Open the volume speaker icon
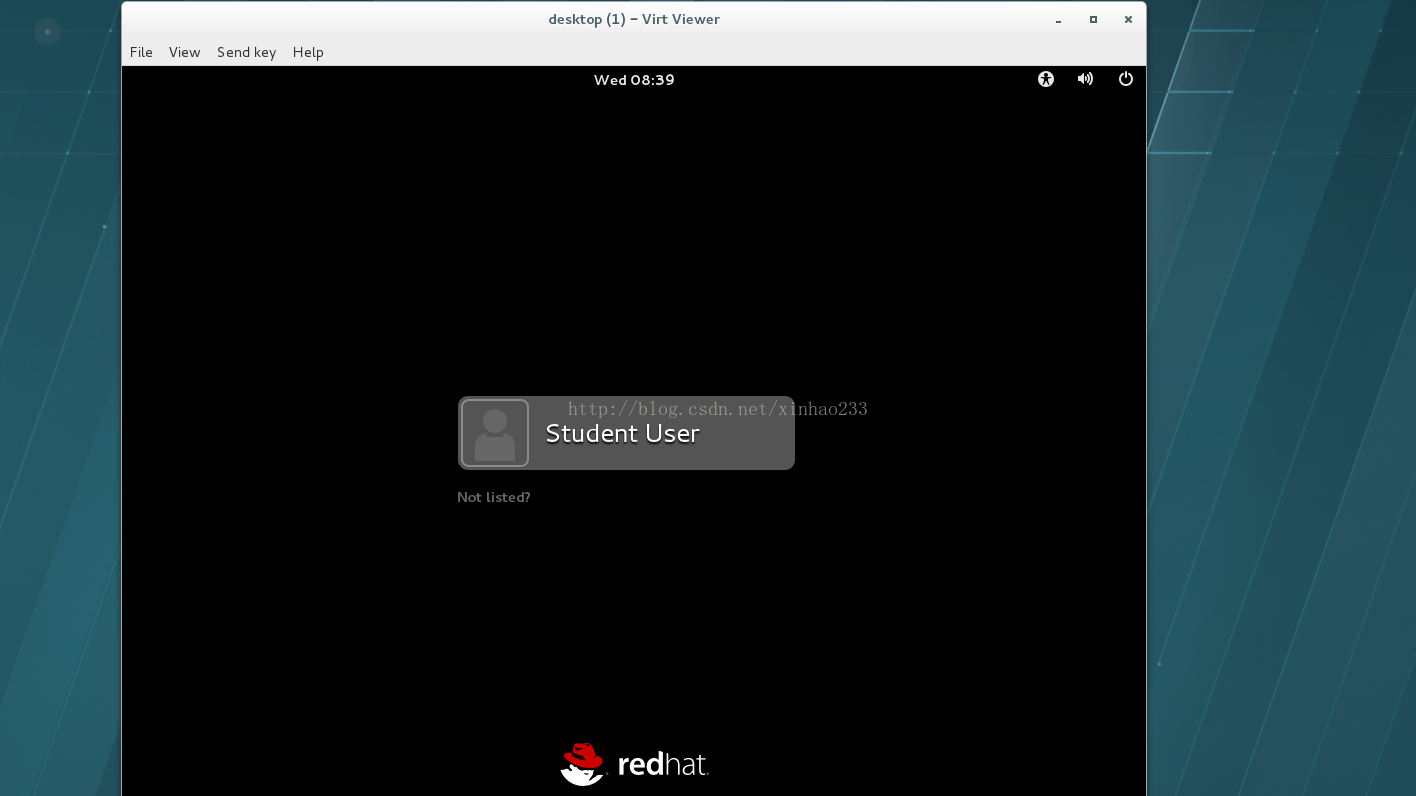This screenshot has height=796, width=1416. pyautogui.click(x=1085, y=79)
